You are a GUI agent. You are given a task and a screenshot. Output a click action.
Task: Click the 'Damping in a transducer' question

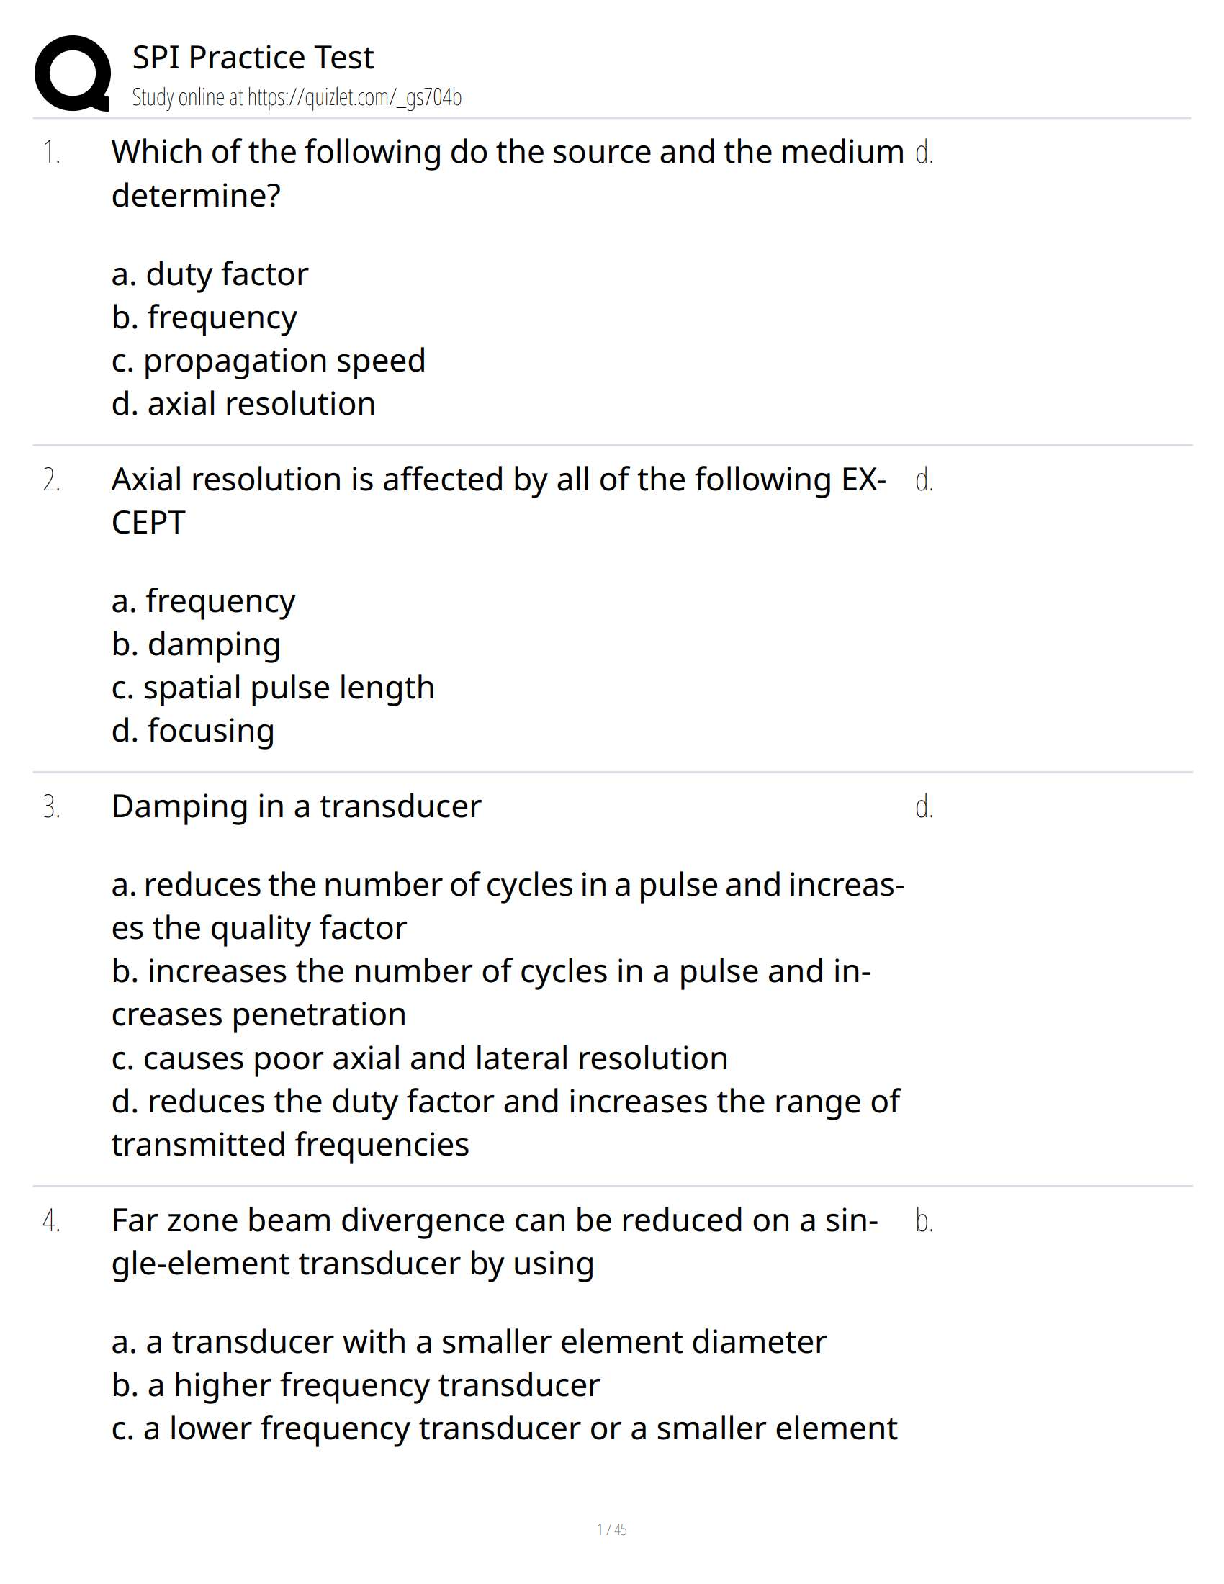(296, 806)
